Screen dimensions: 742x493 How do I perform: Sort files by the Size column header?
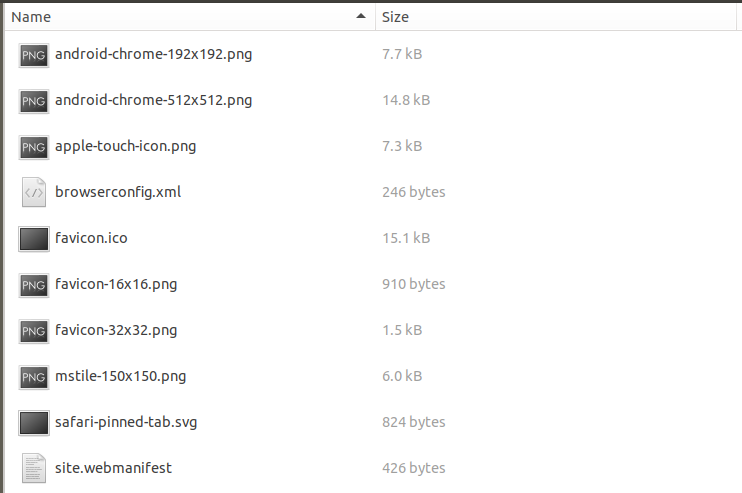[556, 17]
